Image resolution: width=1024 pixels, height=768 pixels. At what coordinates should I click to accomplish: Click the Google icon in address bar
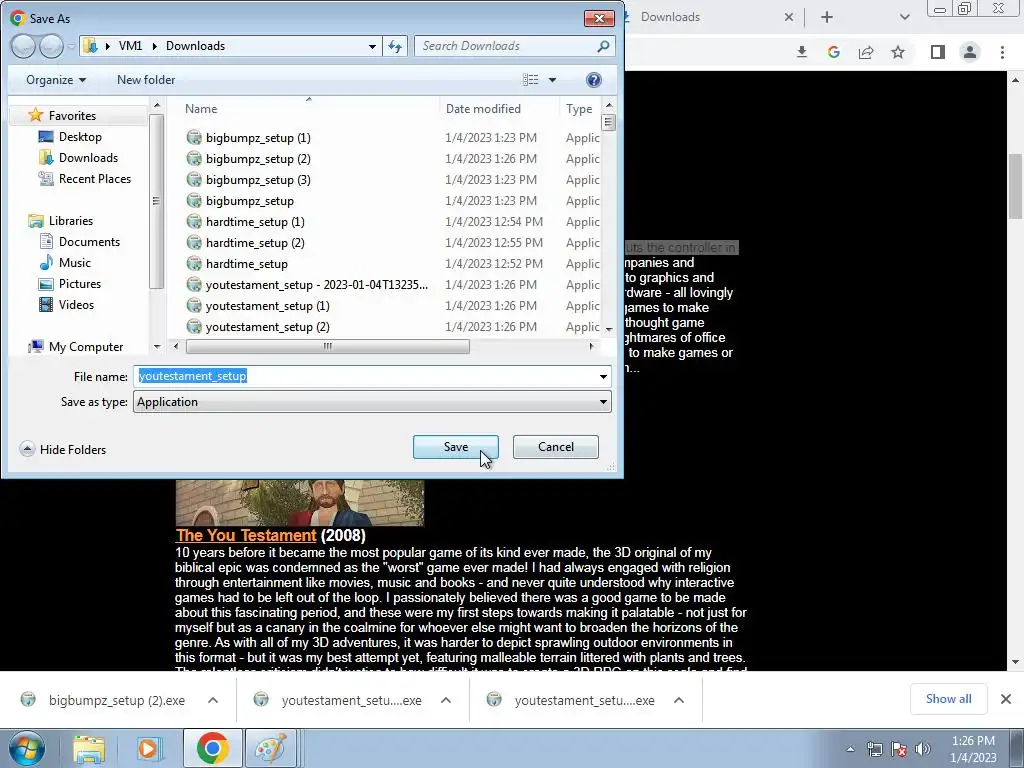(x=833, y=52)
